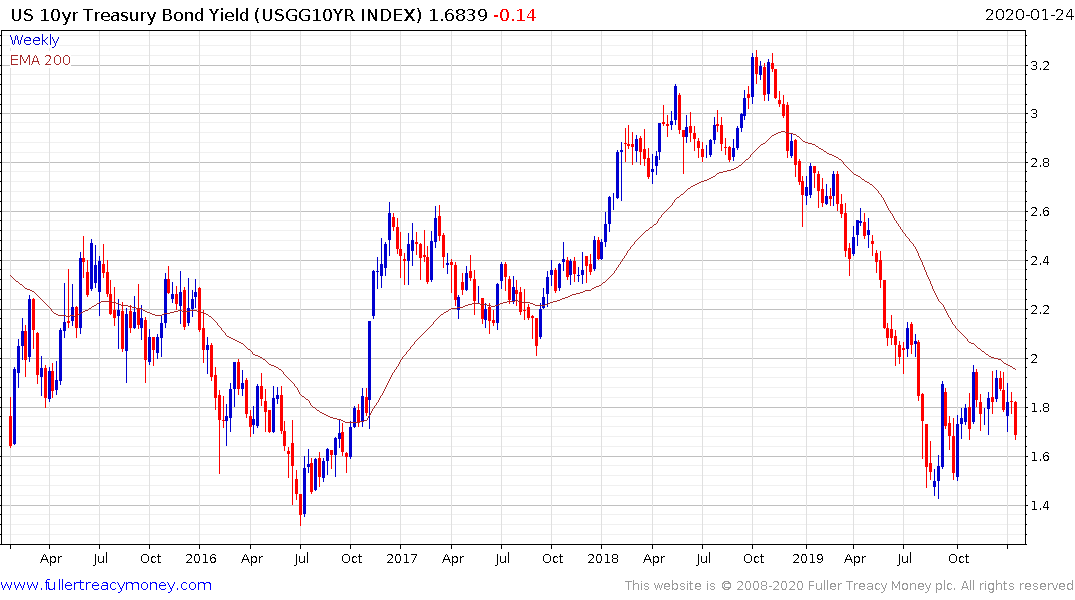Click the '2018' x-axis label
The width and height of the screenshot is (1075, 600).
[603, 559]
